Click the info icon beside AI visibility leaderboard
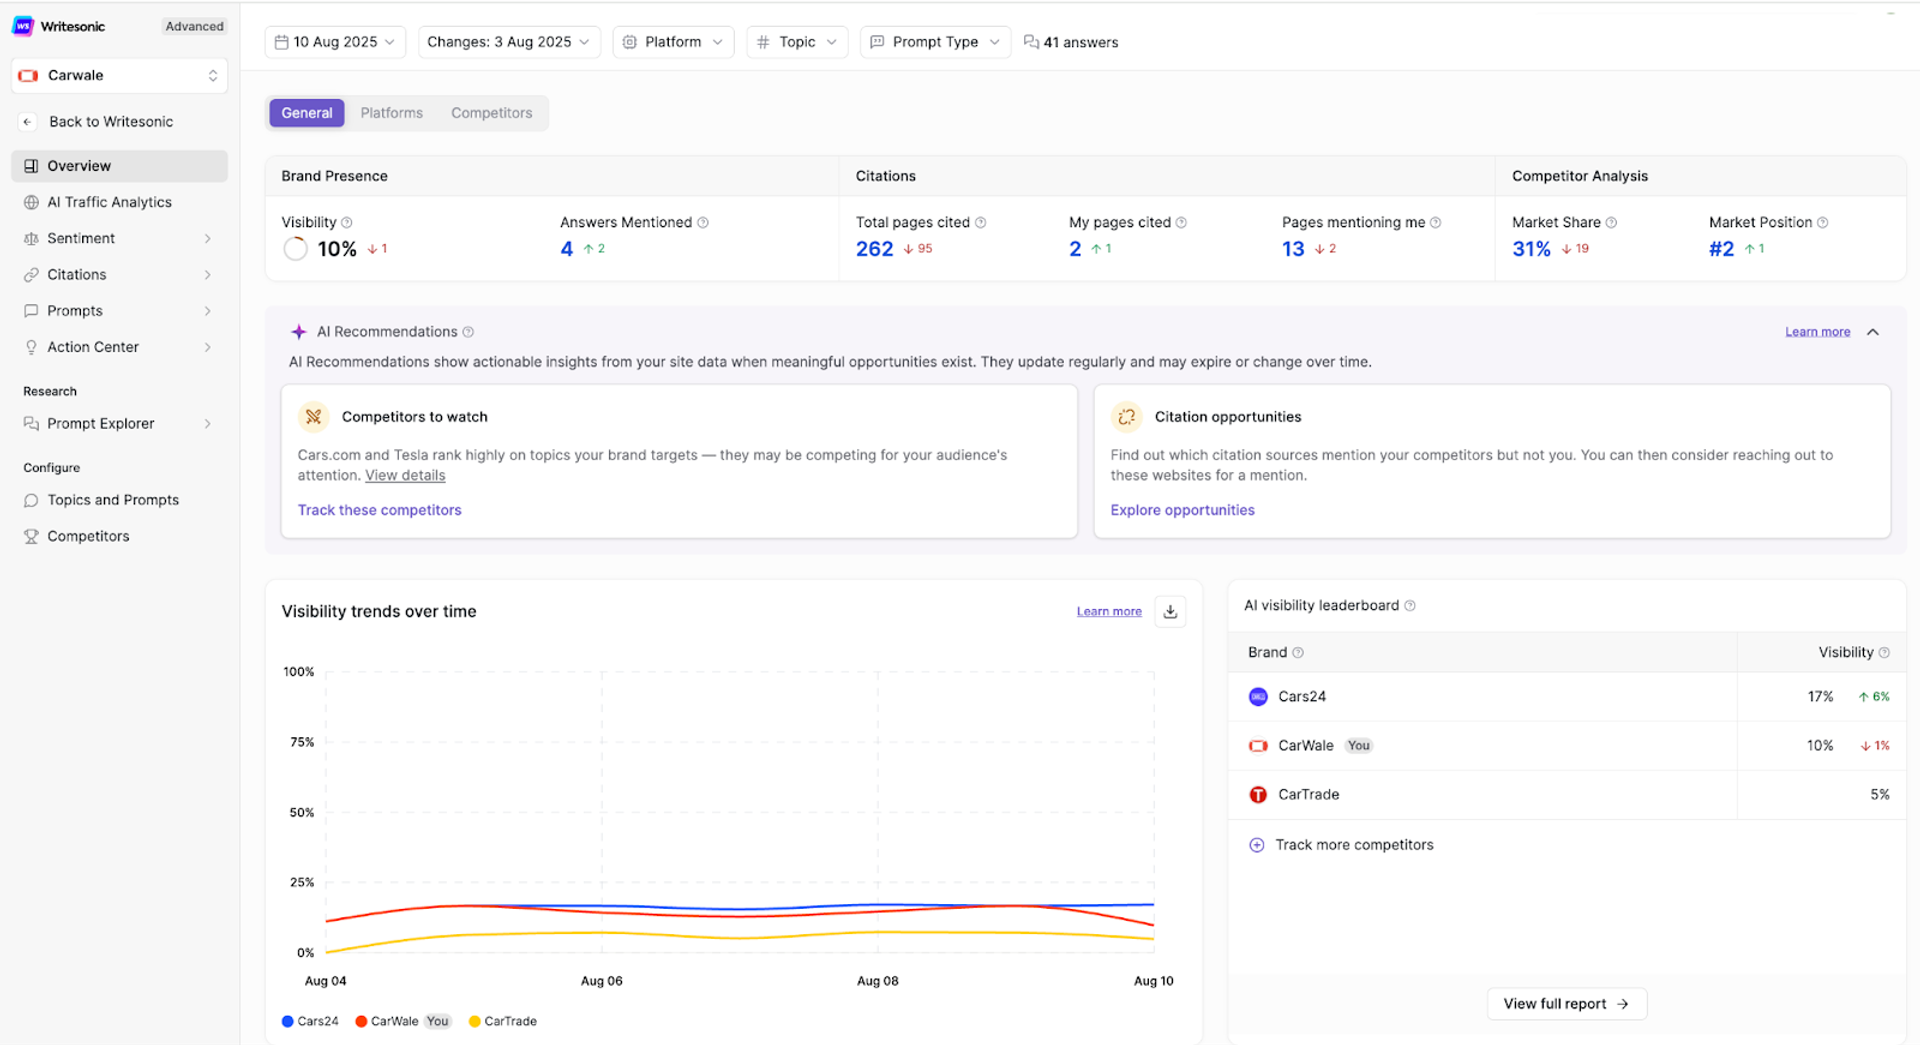1920x1045 pixels. click(x=1410, y=606)
